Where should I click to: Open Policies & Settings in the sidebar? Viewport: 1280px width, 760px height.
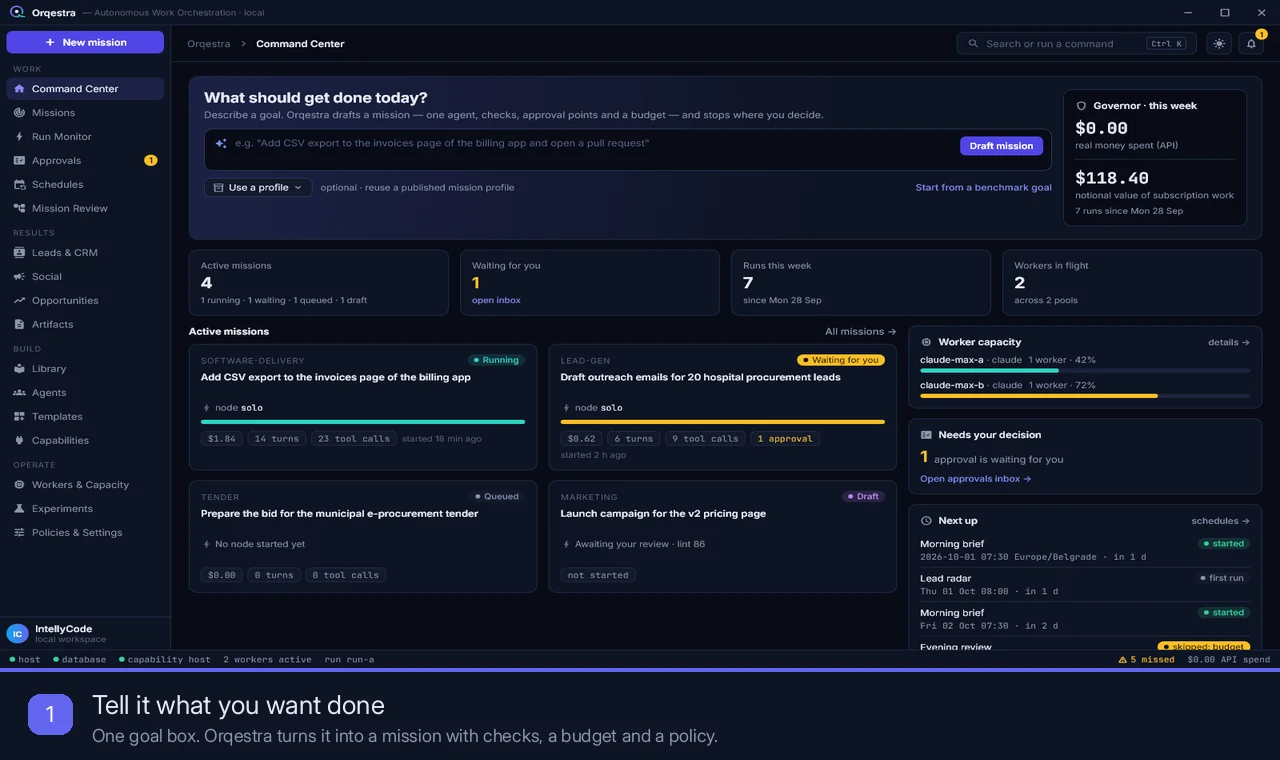click(85, 533)
